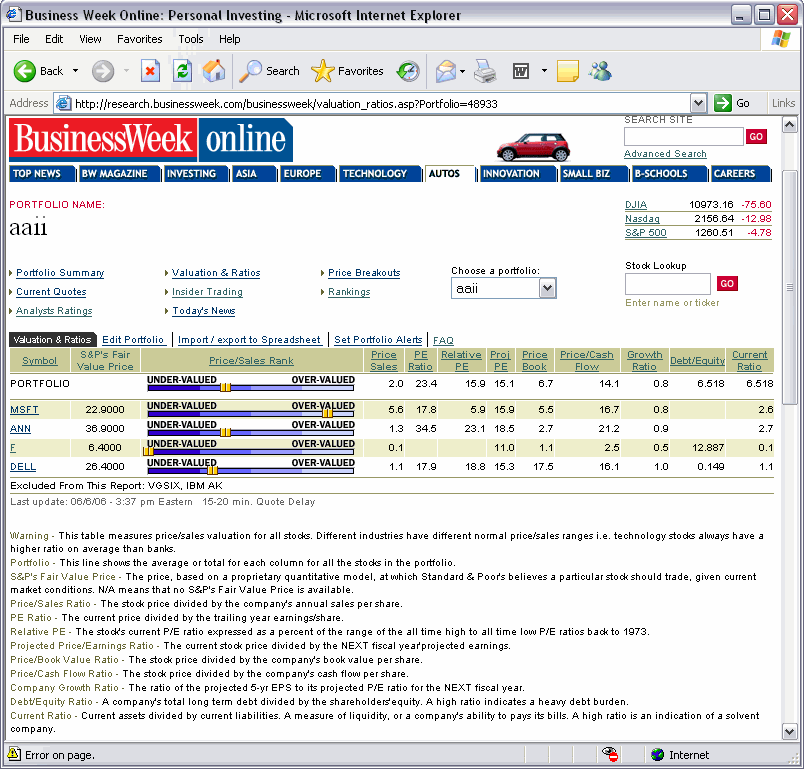Open the Tools menu
Image resolution: width=804 pixels, height=769 pixels.
point(191,39)
